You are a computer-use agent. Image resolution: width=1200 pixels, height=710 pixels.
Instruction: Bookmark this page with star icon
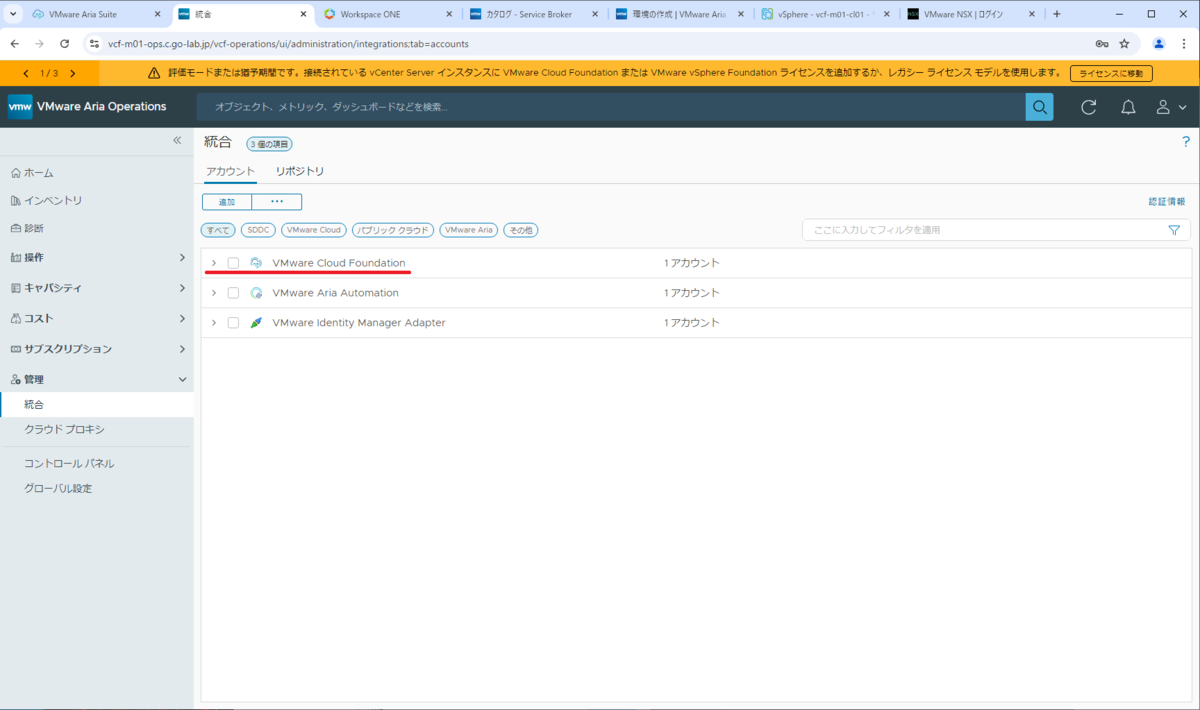(x=1124, y=44)
